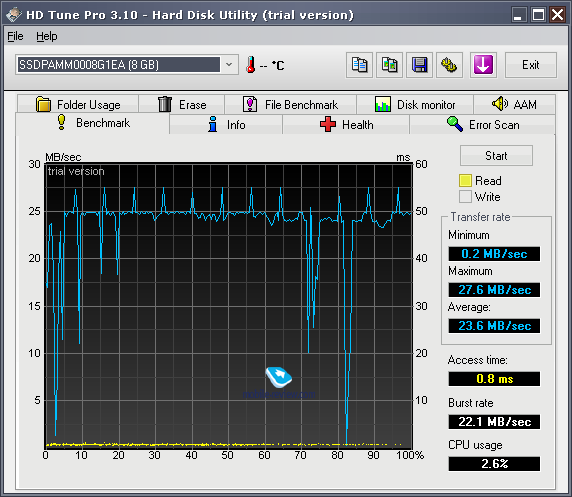
Task: Click the floppy disk save icon
Action: pyautogui.click(x=420, y=65)
